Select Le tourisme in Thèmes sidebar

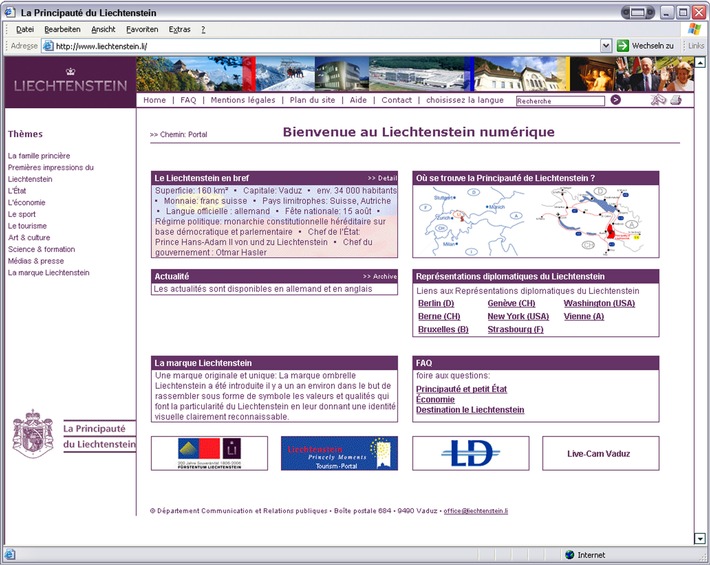point(27,226)
